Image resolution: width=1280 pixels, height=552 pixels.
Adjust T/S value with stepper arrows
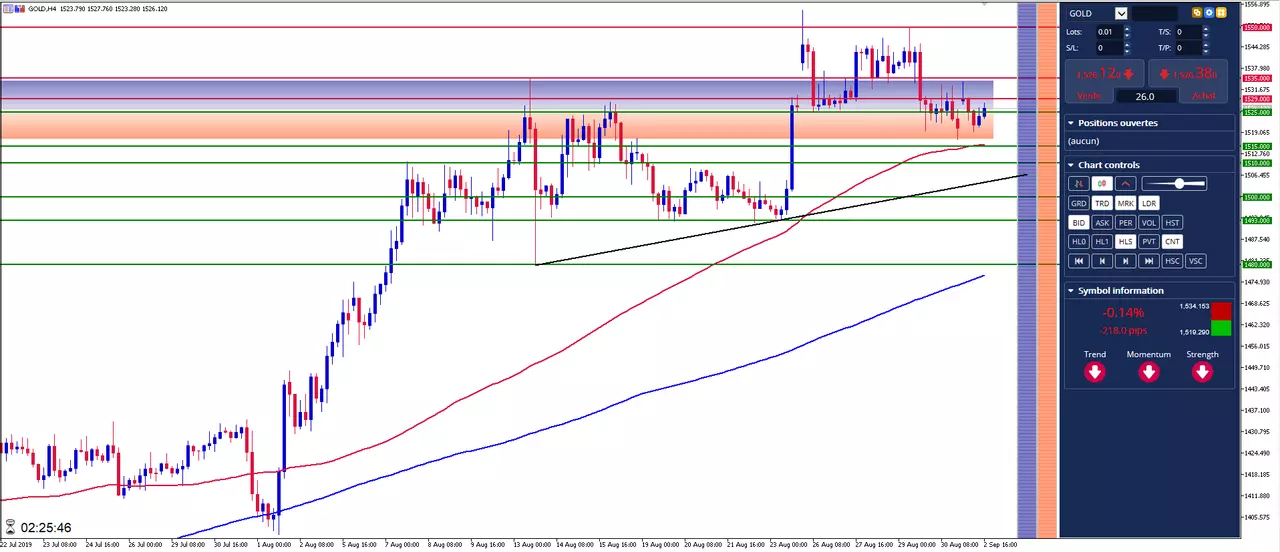point(1205,32)
